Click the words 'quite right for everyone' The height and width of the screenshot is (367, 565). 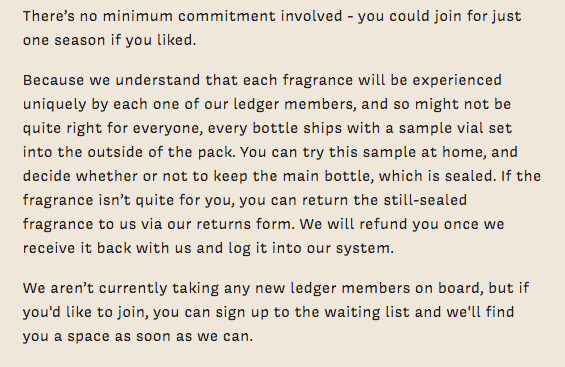click(112, 129)
